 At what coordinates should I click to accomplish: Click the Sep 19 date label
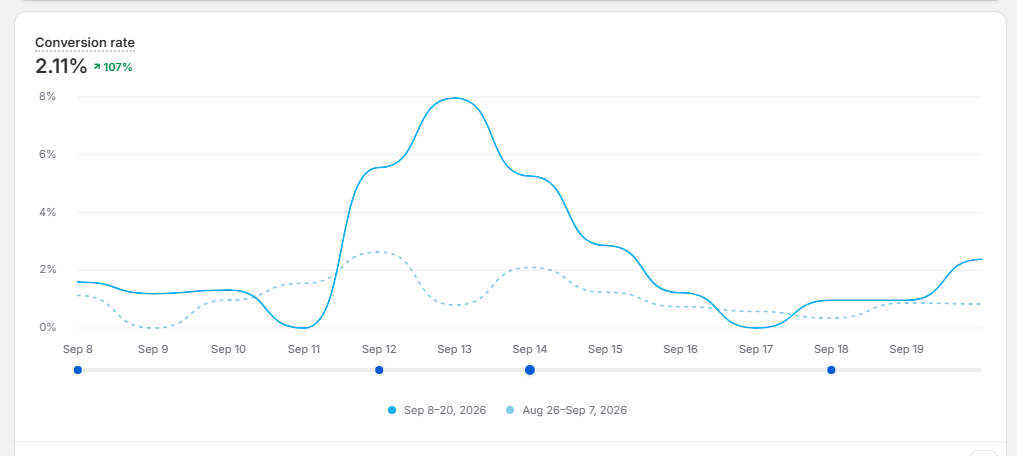pos(906,349)
